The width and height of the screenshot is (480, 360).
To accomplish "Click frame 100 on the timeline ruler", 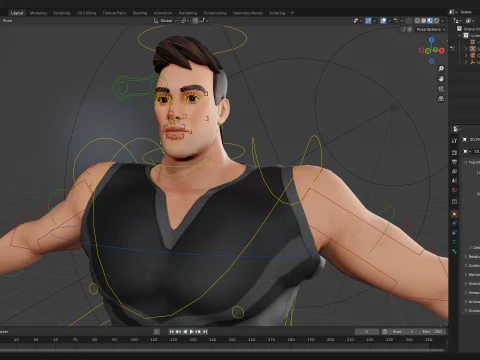I will click(134, 340).
